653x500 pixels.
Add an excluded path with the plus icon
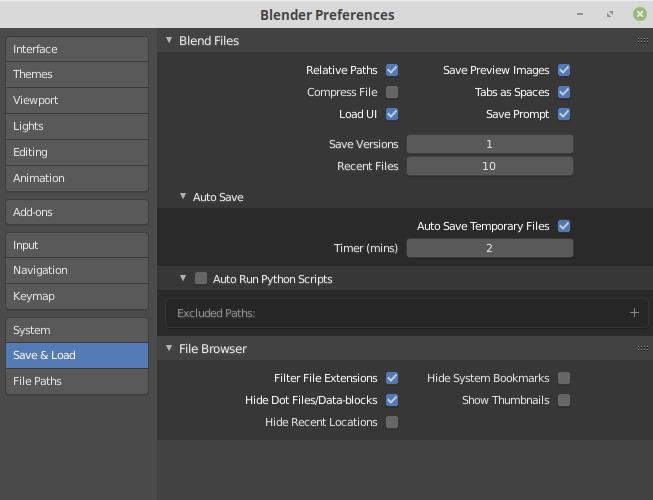tap(634, 313)
